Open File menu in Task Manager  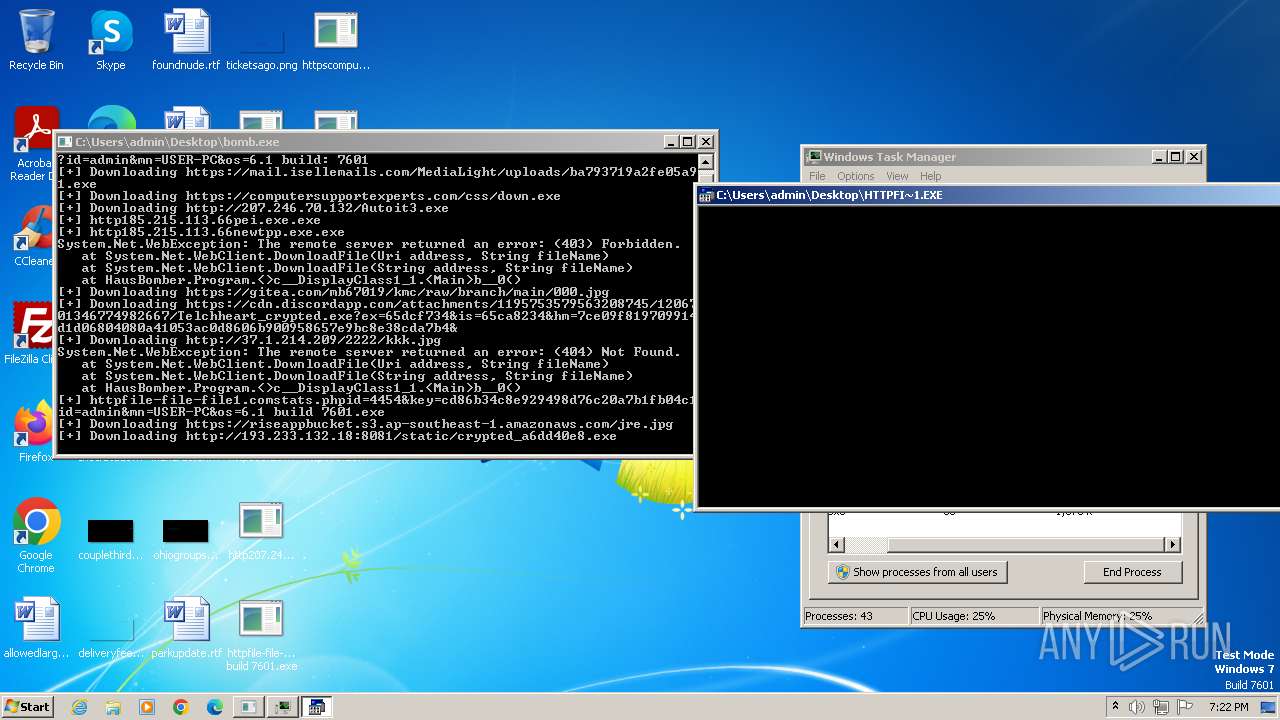click(817, 176)
